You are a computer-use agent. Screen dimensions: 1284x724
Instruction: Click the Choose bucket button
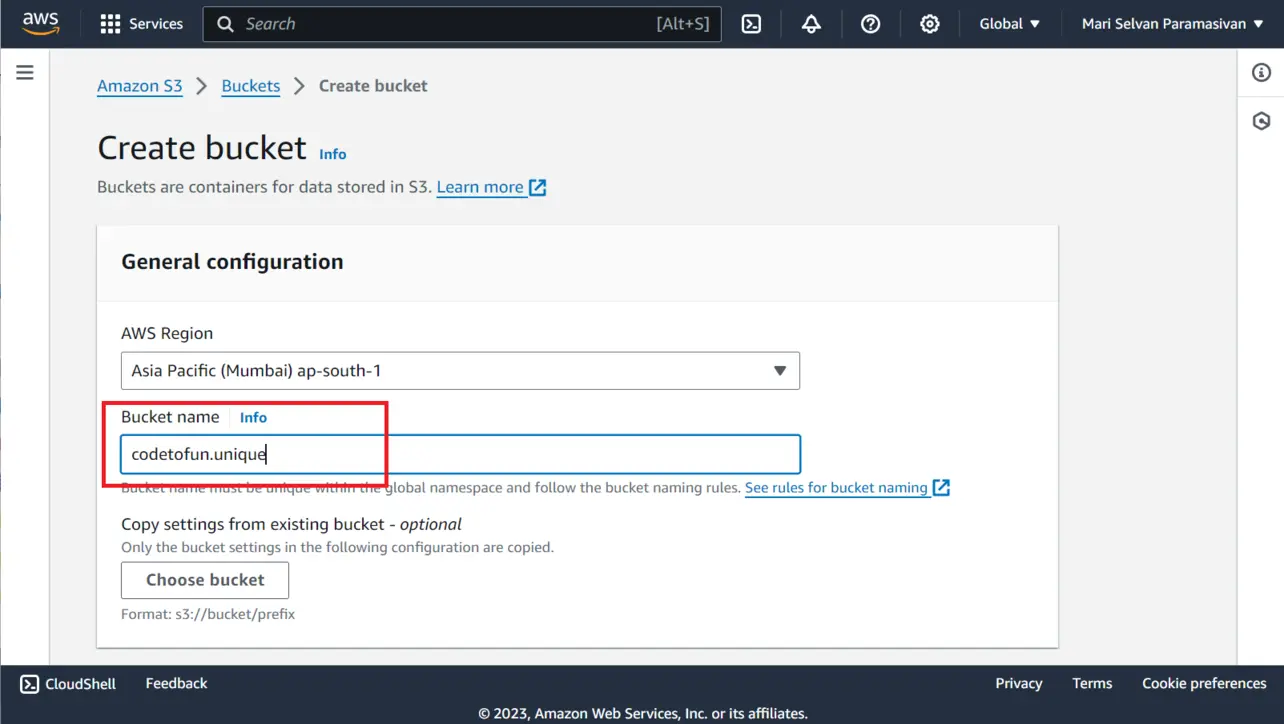pyautogui.click(x=205, y=580)
